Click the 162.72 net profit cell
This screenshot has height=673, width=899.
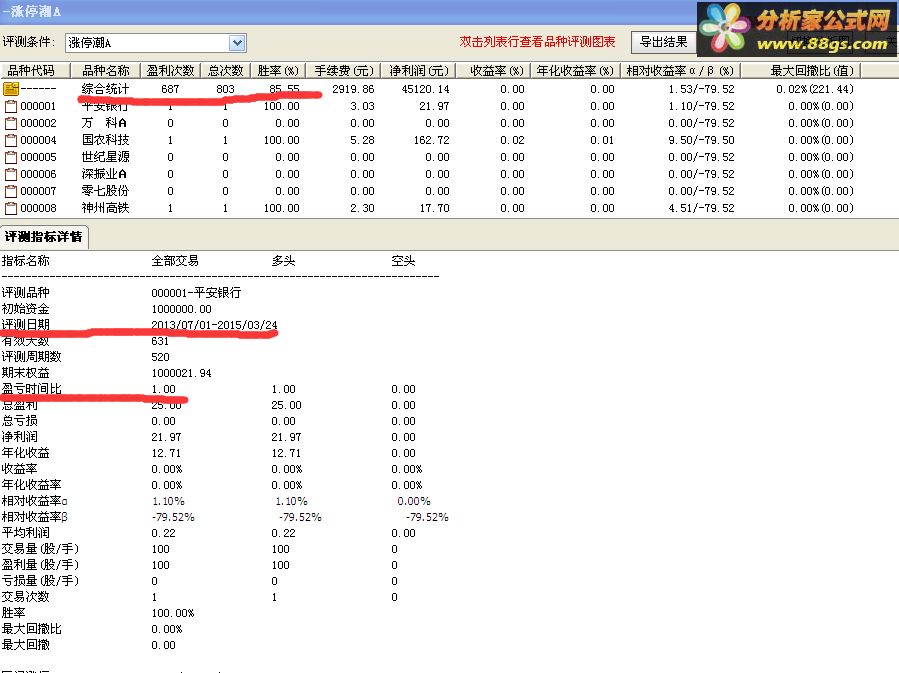click(x=431, y=140)
